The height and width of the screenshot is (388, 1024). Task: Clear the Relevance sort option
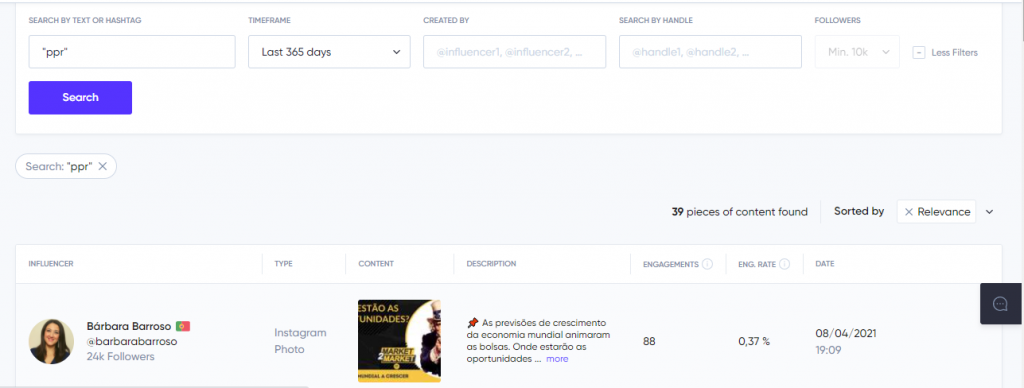(x=908, y=212)
